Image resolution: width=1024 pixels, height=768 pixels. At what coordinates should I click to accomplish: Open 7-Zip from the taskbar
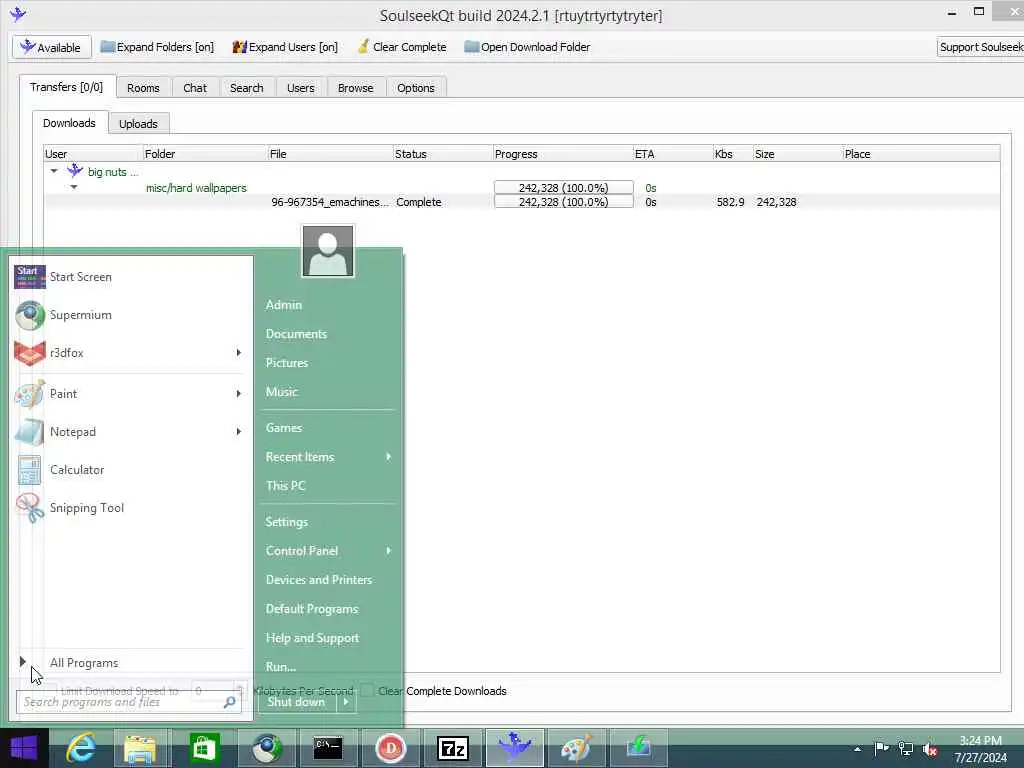pos(452,748)
